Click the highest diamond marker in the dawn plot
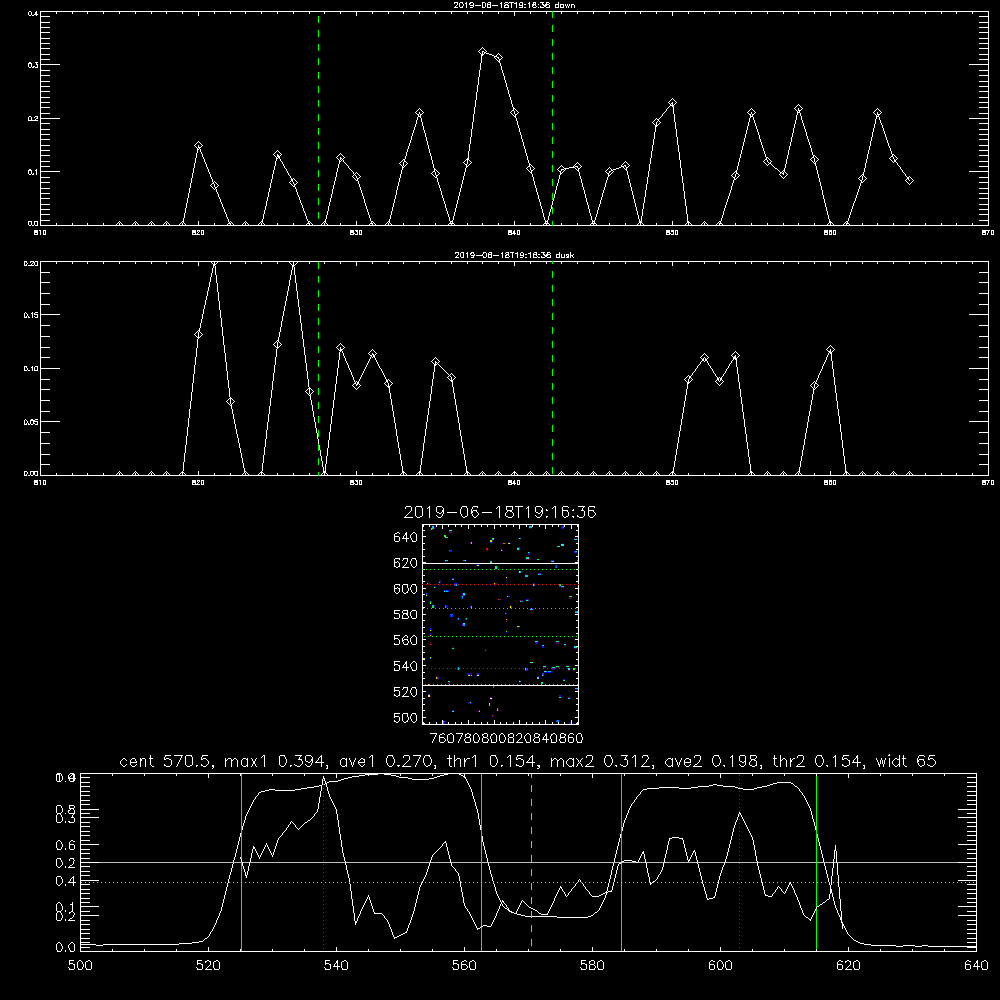Viewport: 1000px width, 1000px height. pyautogui.click(x=483, y=52)
